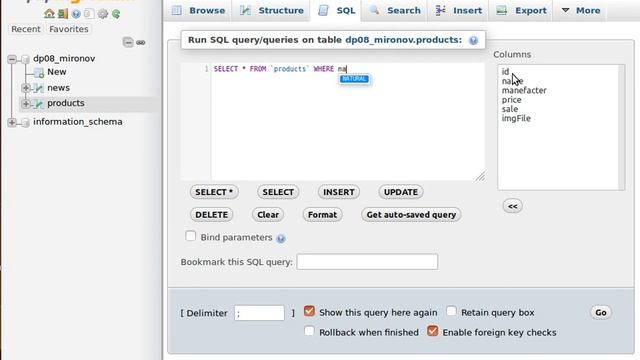Screen dimensions: 640x360
Task: Click the information_schema database icon
Action: [26, 122]
